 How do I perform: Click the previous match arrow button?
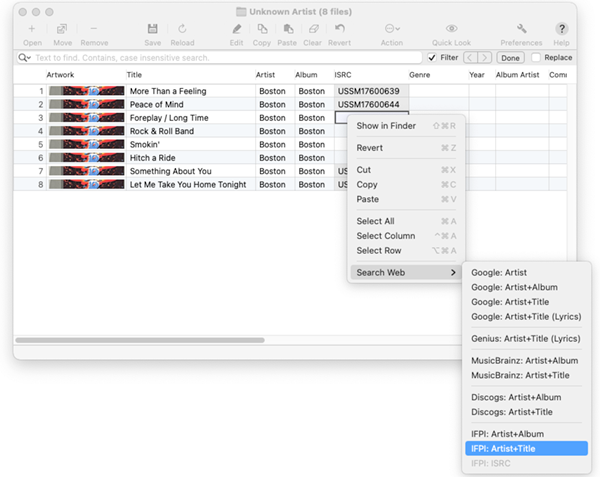click(470, 58)
